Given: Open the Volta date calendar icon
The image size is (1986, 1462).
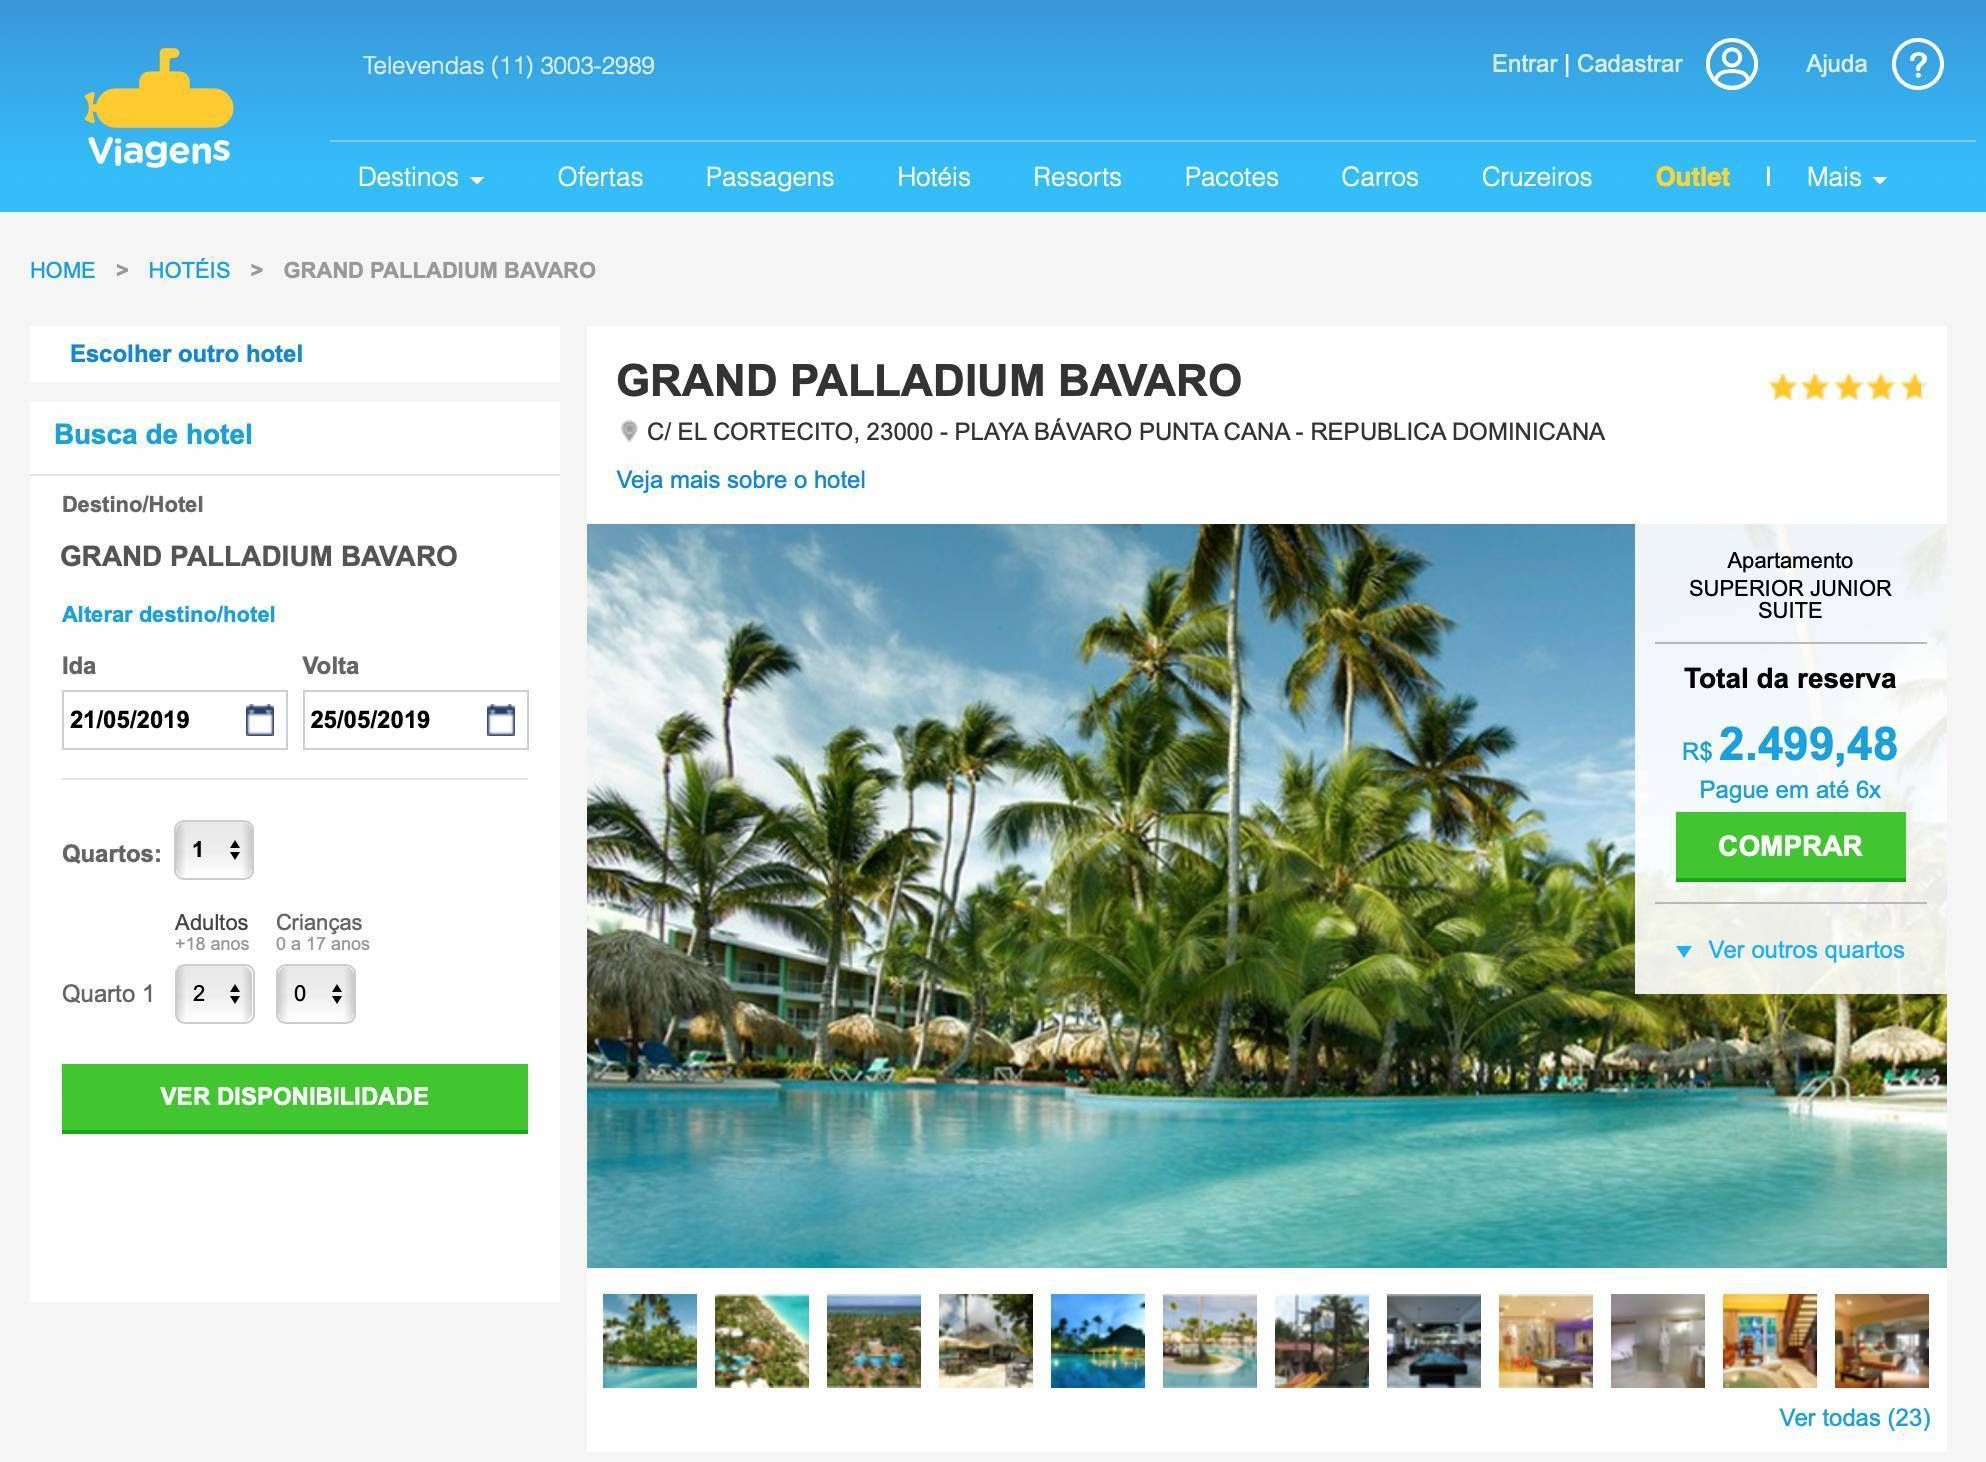Looking at the screenshot, I should tap(501, 720).
